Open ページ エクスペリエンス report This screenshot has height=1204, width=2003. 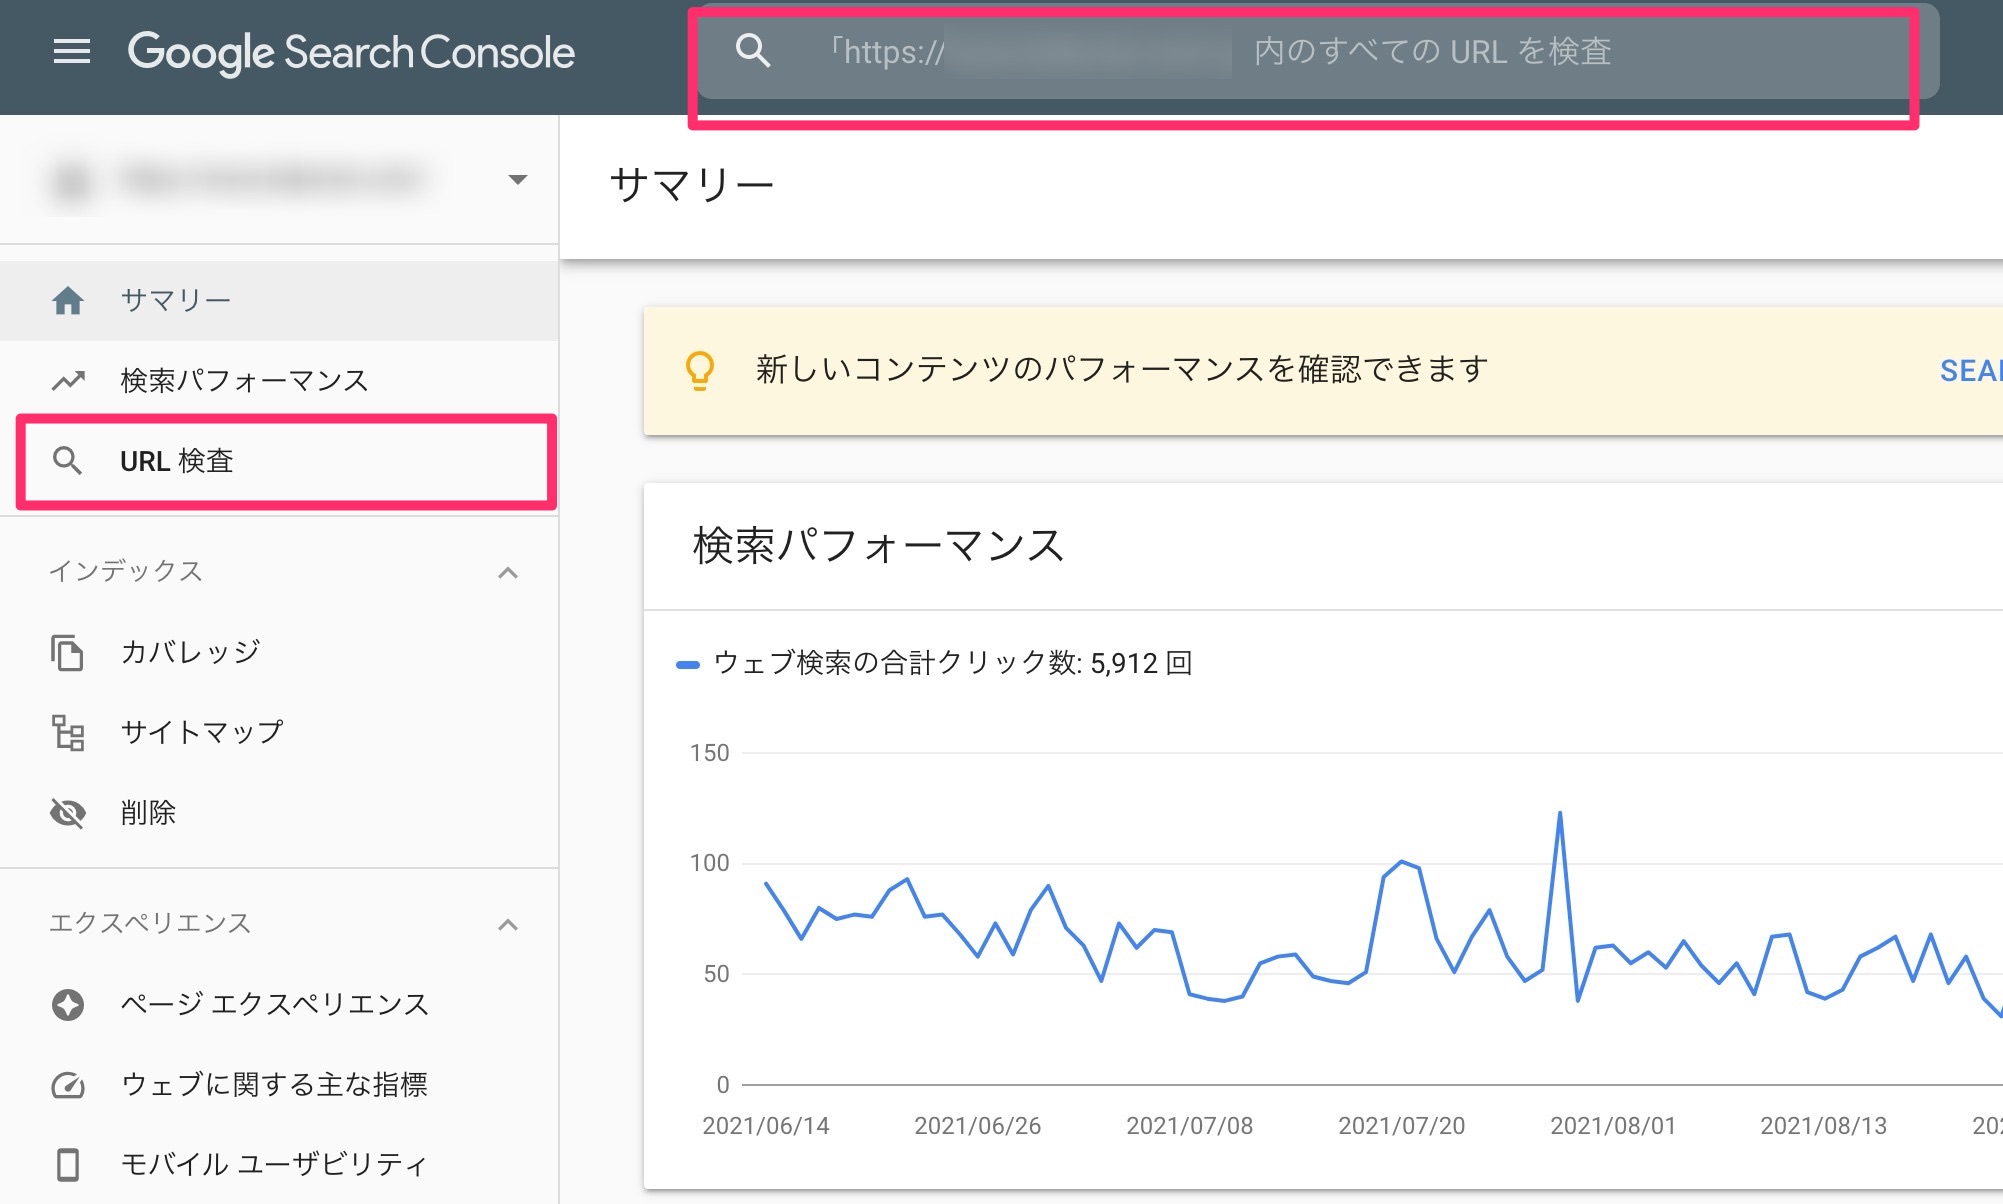coord(279,1004)
